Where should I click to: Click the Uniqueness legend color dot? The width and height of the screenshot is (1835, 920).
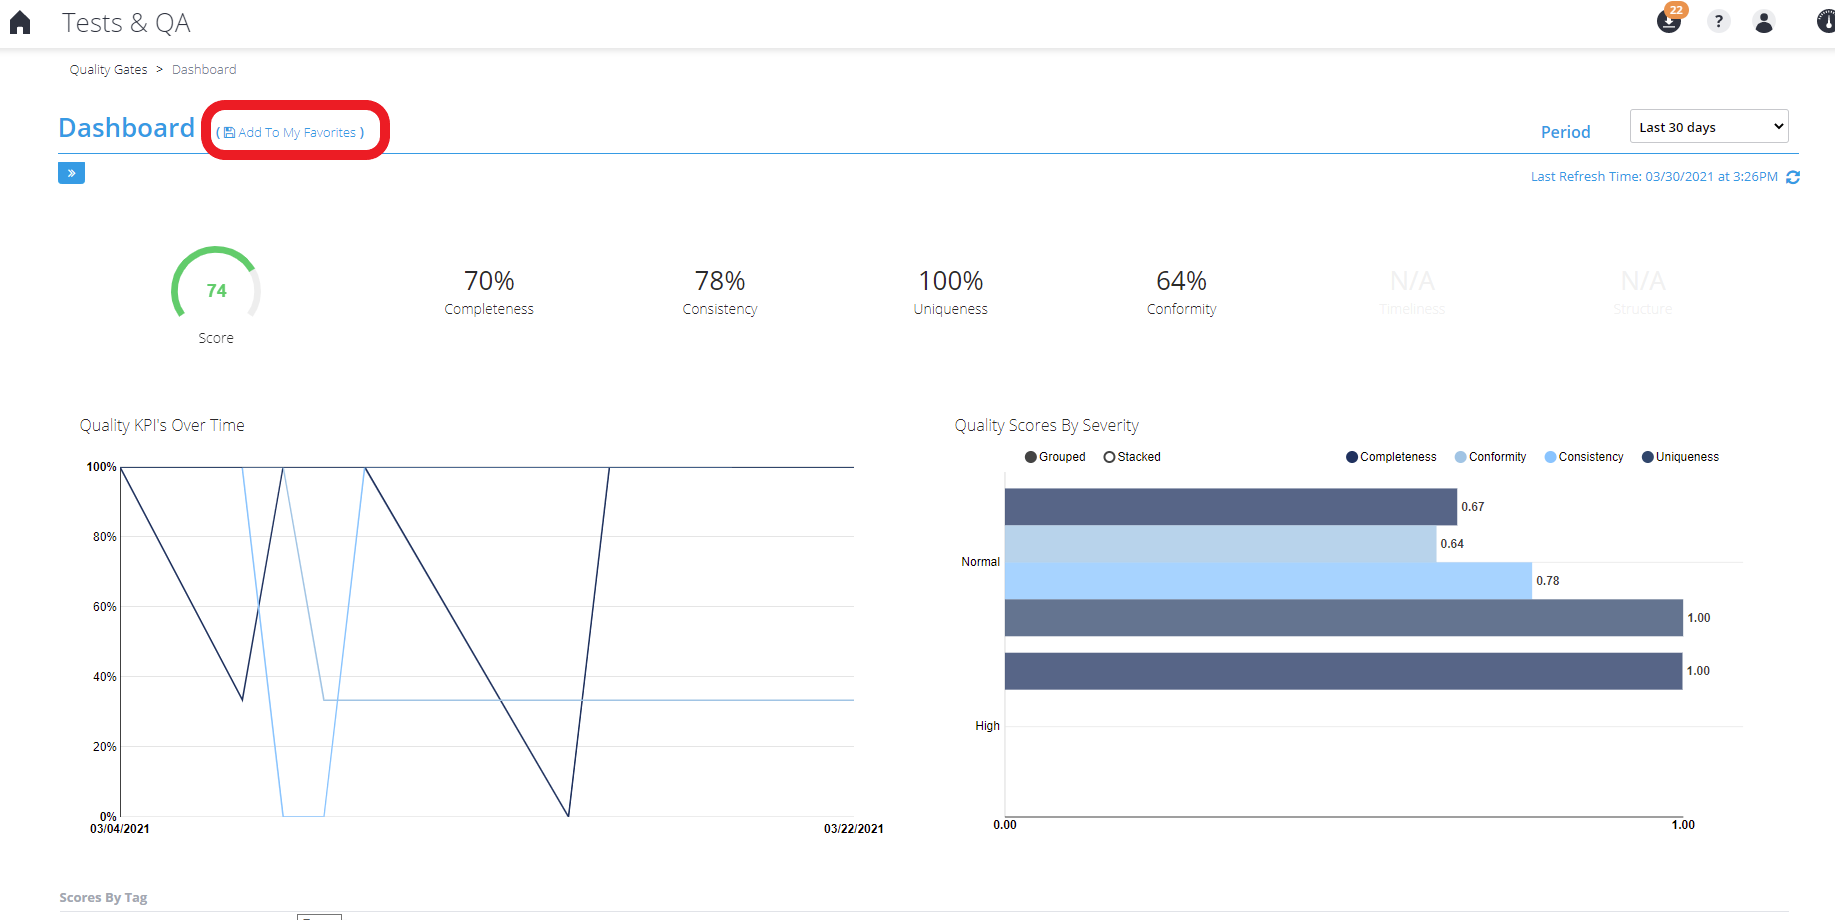tap(1648, 457)
